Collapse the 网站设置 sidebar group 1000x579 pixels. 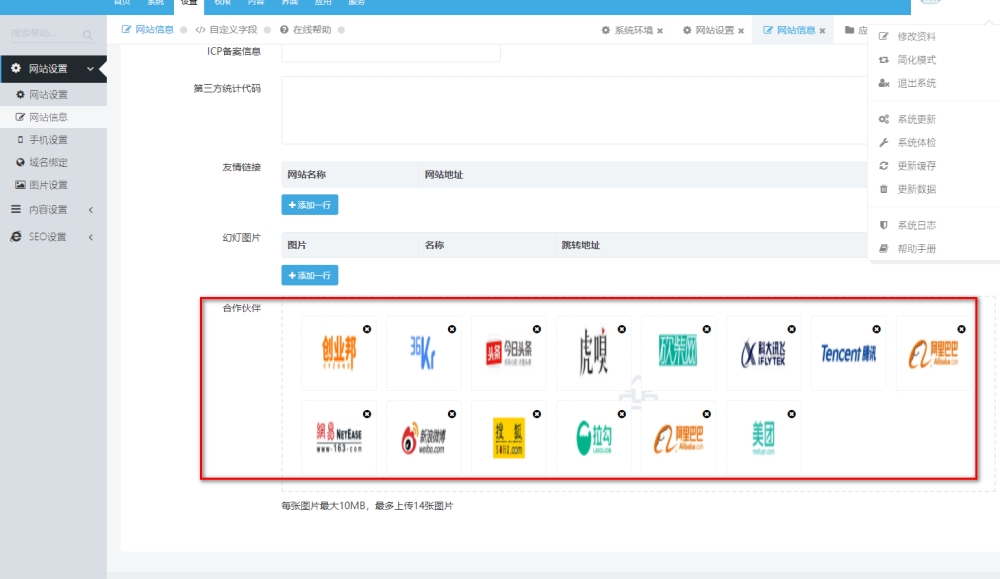pyautogui.click(x=54, y=69)
